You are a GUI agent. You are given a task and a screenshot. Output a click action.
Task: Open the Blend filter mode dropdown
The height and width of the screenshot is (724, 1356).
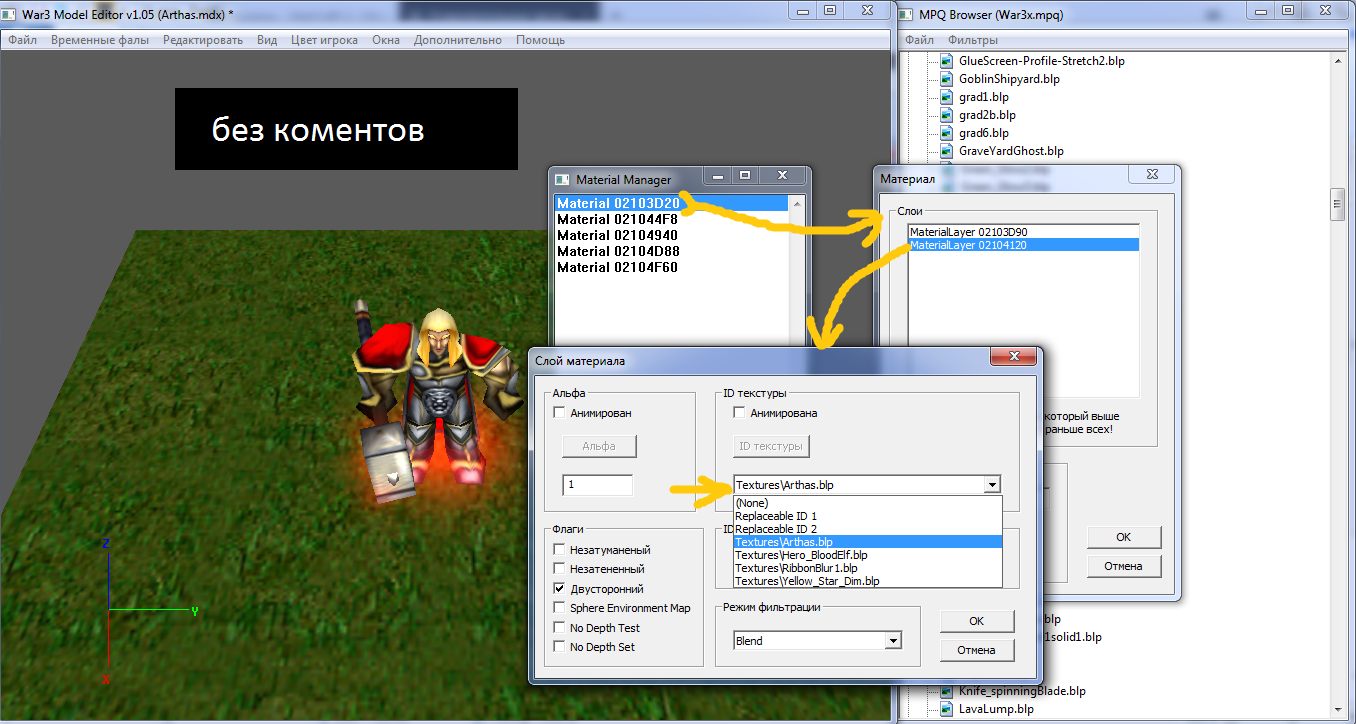[x=893, y=641]
